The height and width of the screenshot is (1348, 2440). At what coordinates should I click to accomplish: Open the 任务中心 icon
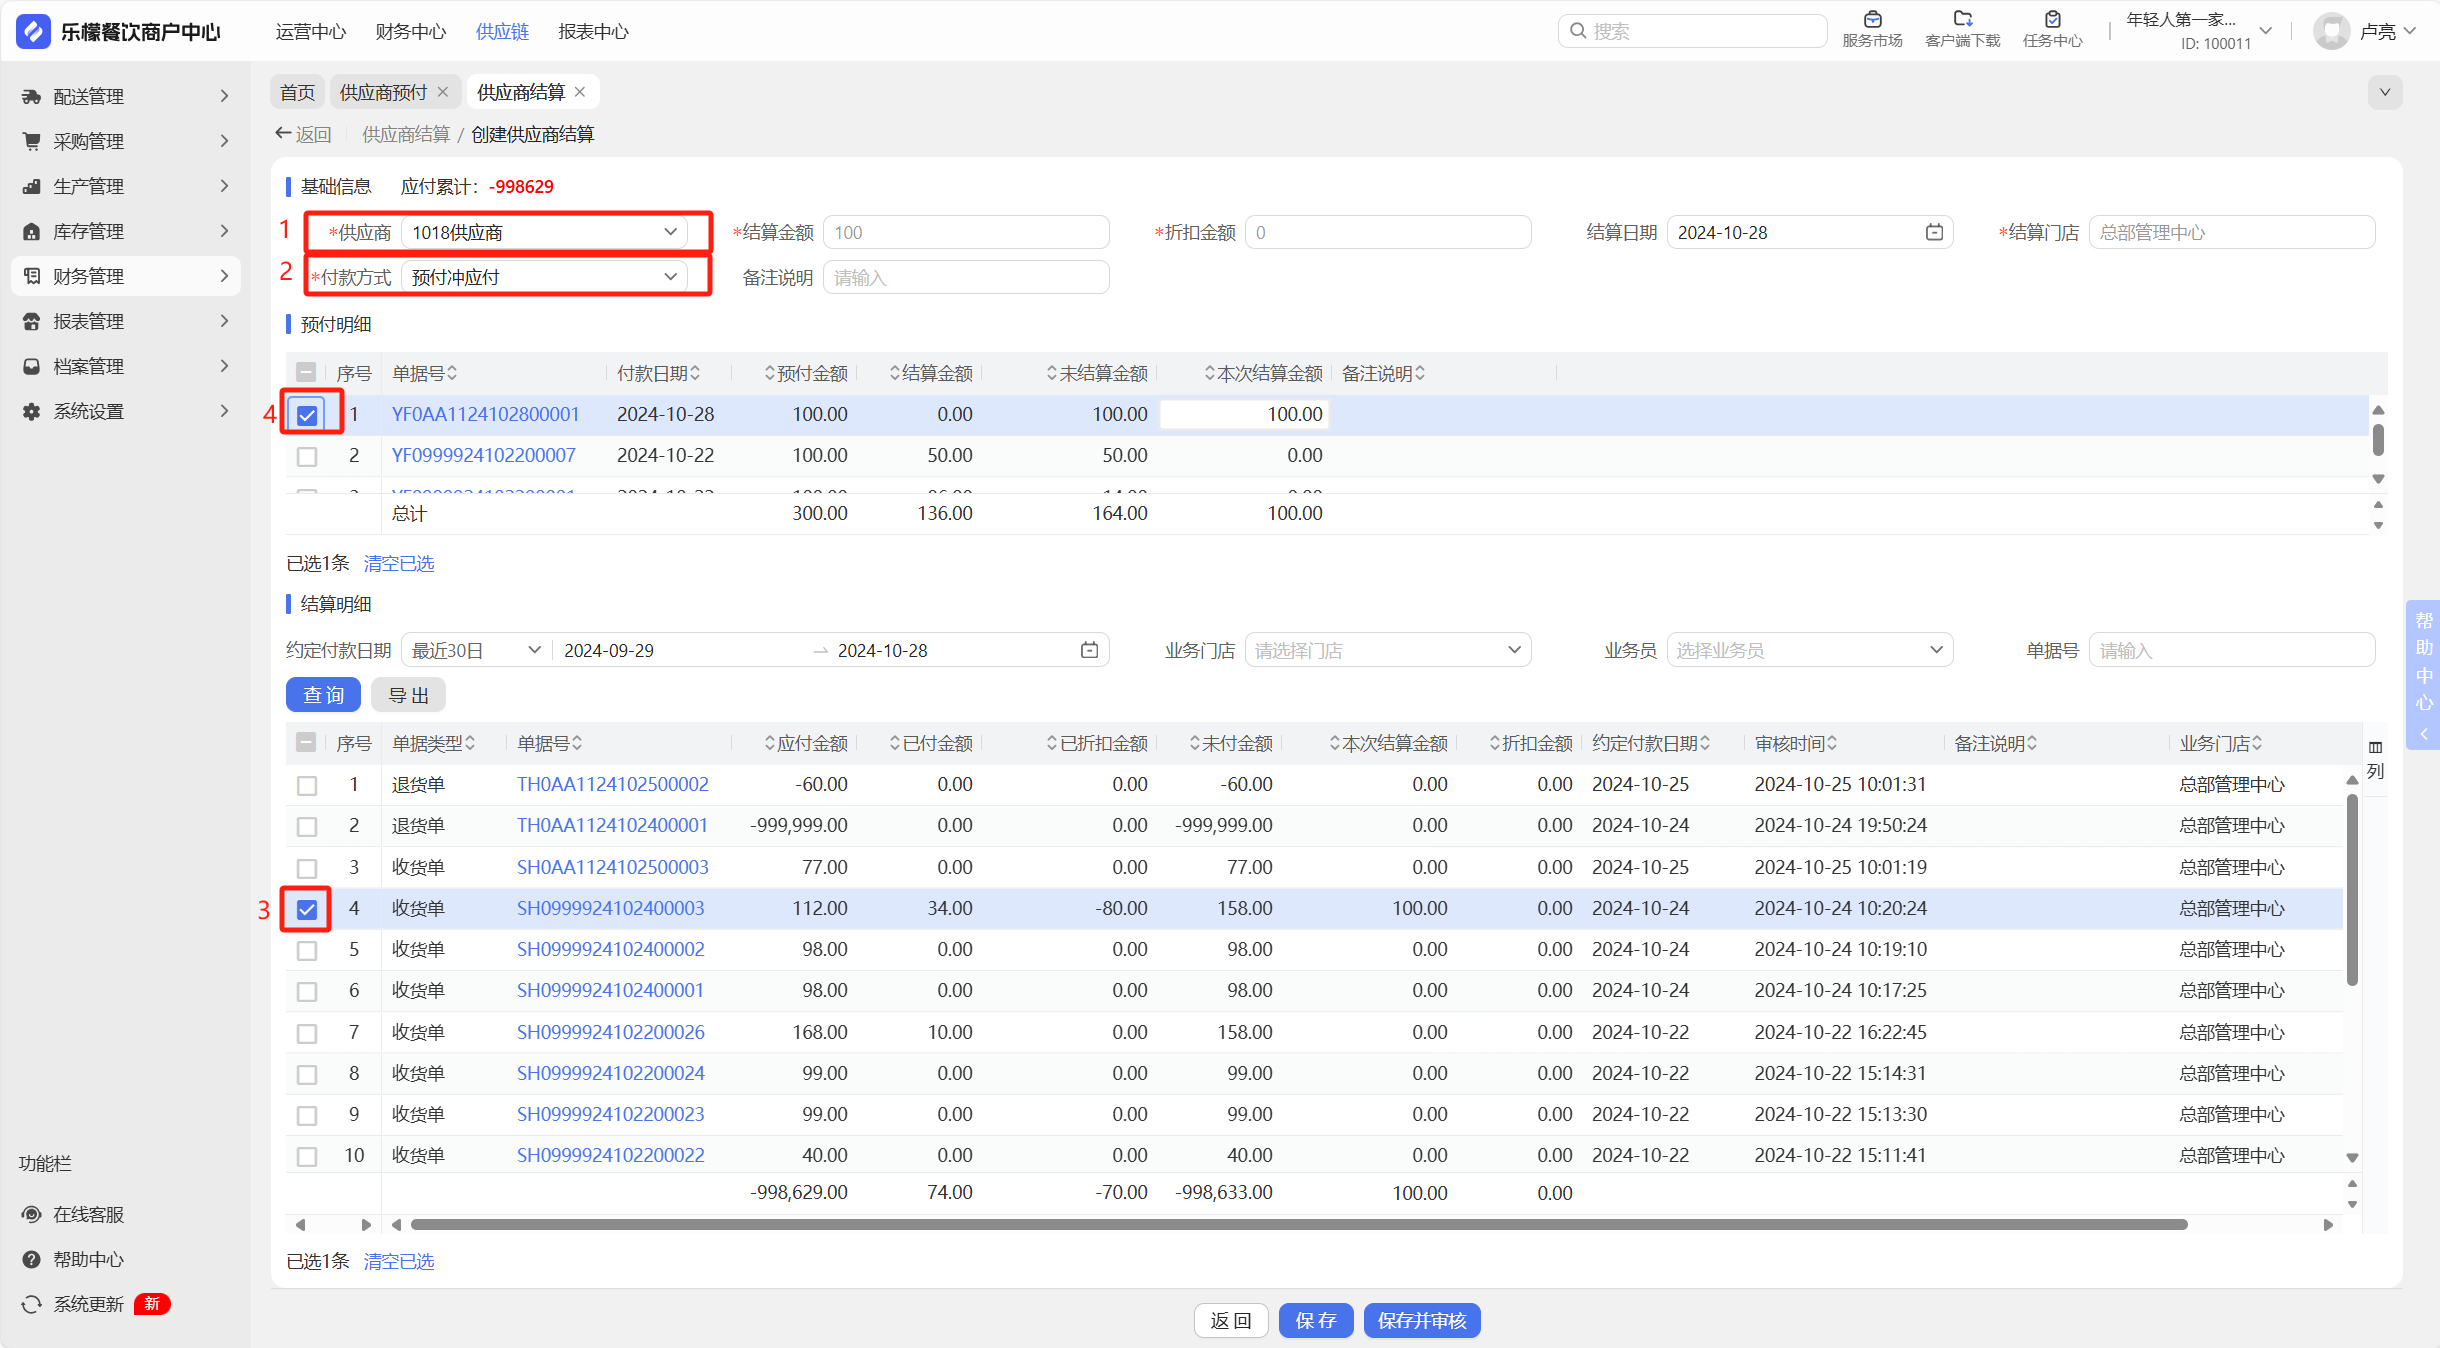(x=2052, y=20)
